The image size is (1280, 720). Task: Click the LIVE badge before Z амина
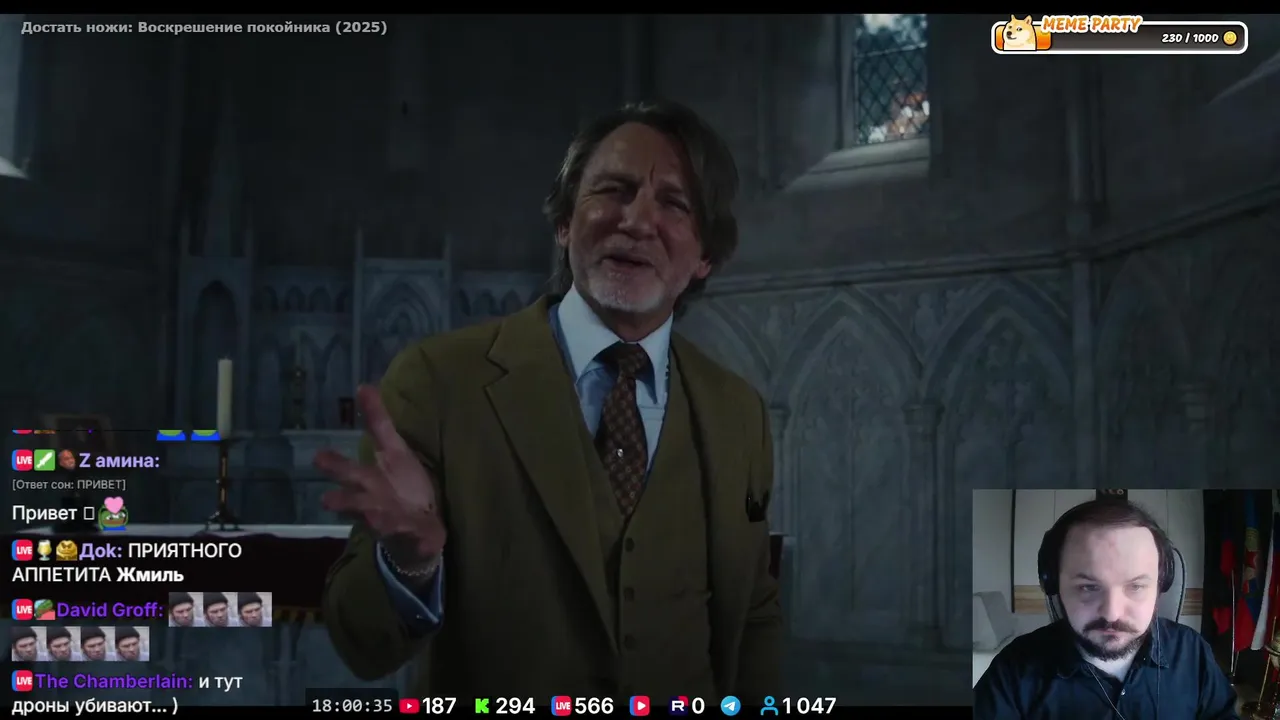click(23, 460)
